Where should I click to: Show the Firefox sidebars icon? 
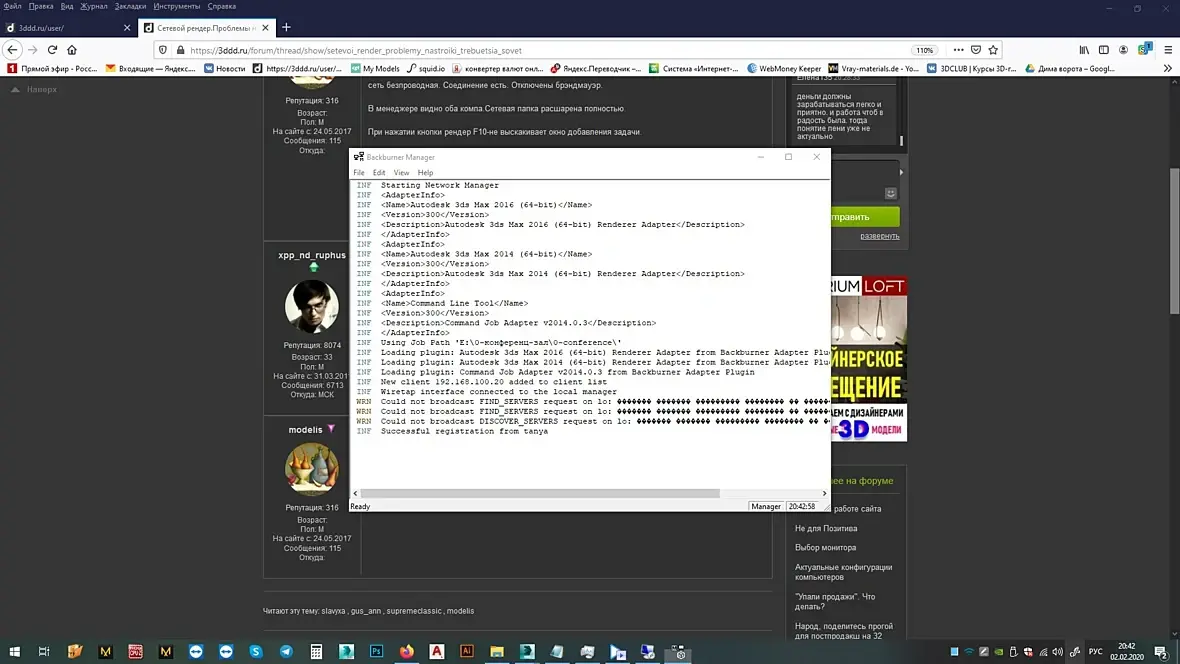point(1104,50)
